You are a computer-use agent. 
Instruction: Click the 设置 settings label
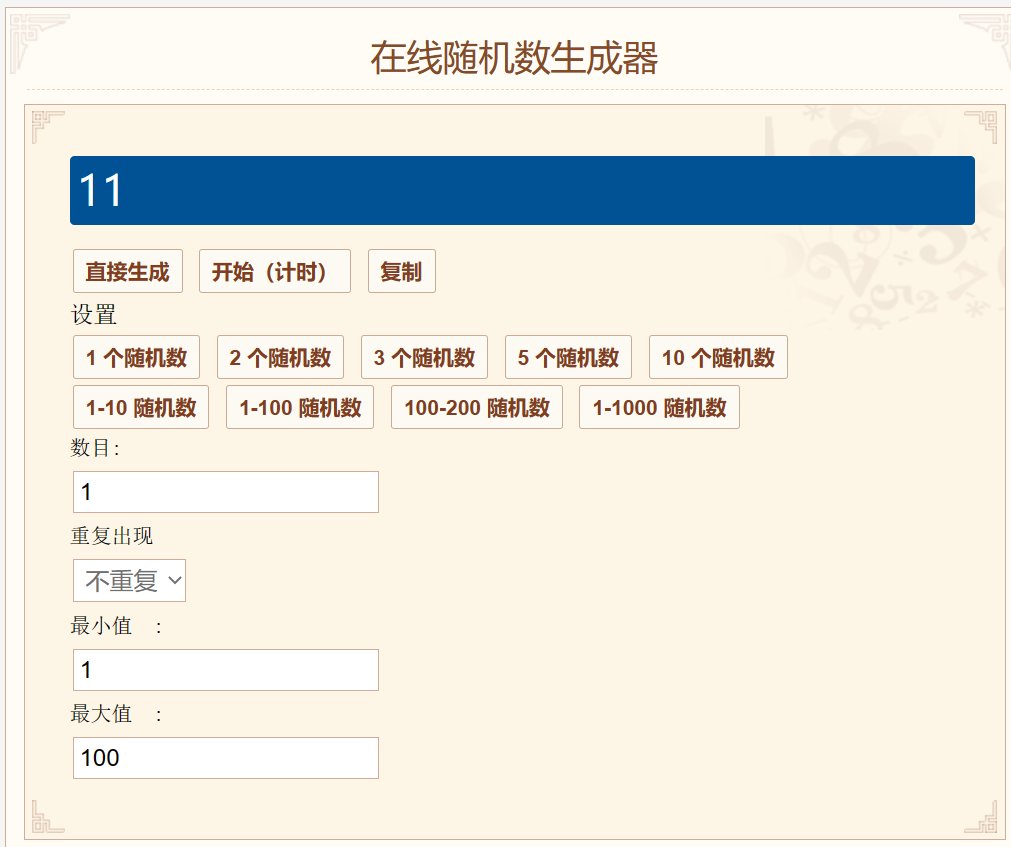[x=93, y=315]
